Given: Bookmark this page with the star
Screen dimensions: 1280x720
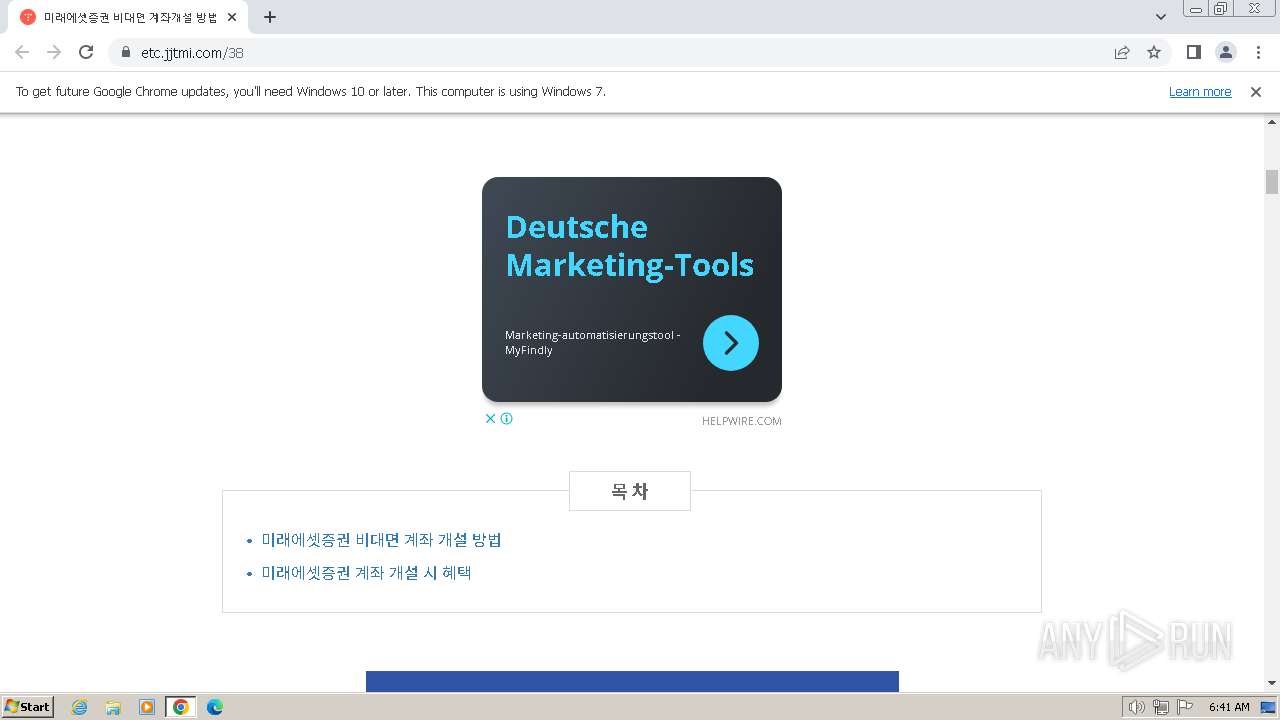Looking at the screenshot, I should (x=1154, y=52).
